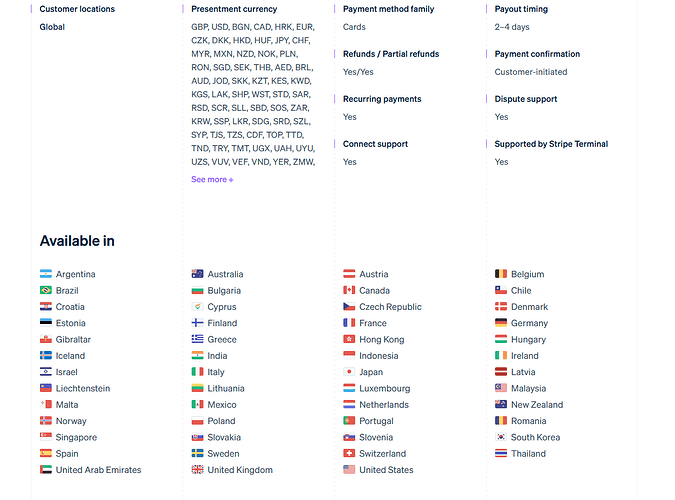Viewport: 675px width, 500px height.
Task: Open the United Arab Emirates entry
Action: coord(98,470)
